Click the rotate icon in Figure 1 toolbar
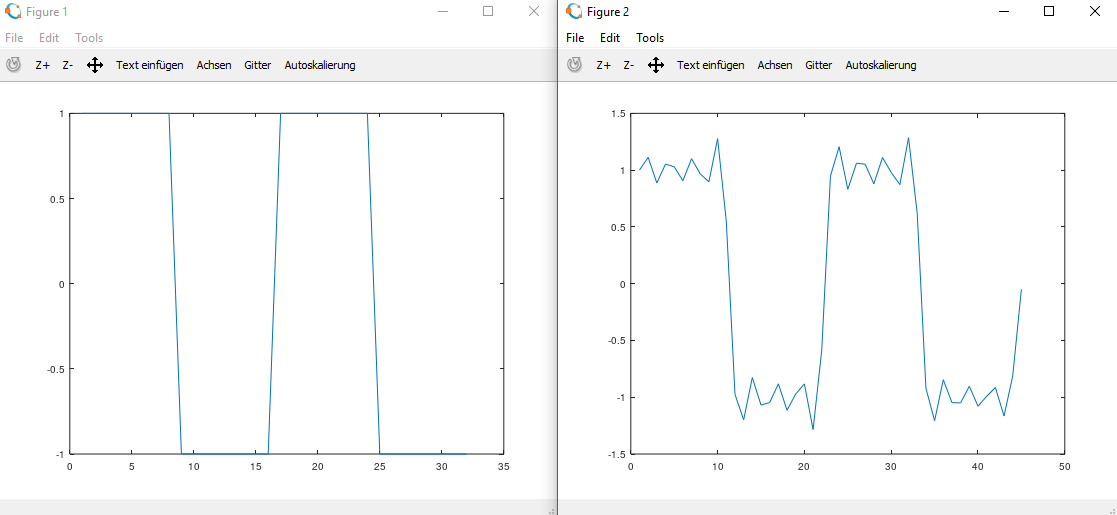 pyautogui.click(x=14, y=65)
